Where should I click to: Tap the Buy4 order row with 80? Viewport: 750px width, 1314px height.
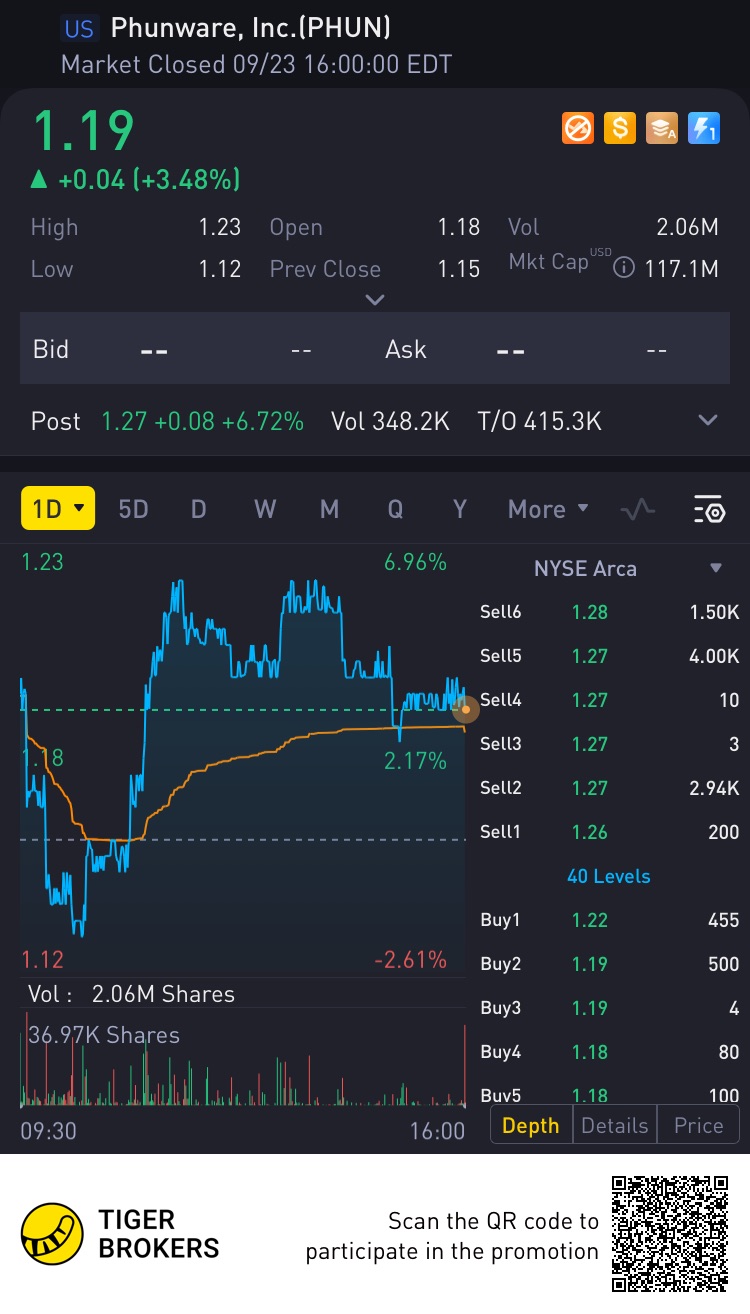coord(610,1052)
